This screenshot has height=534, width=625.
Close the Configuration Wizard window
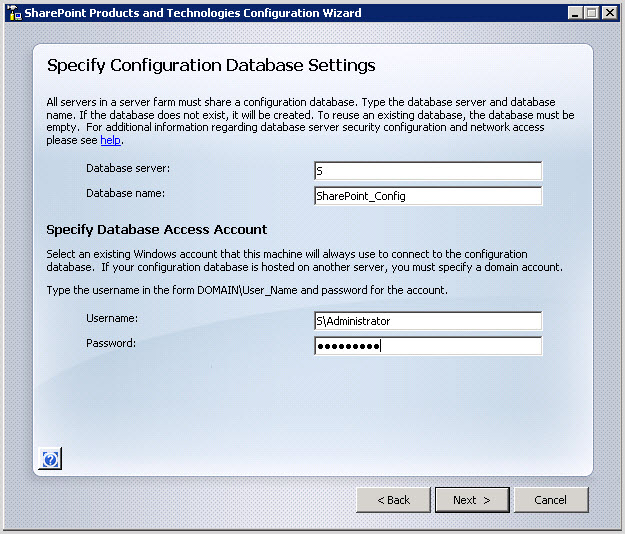(x=610, y=13)
